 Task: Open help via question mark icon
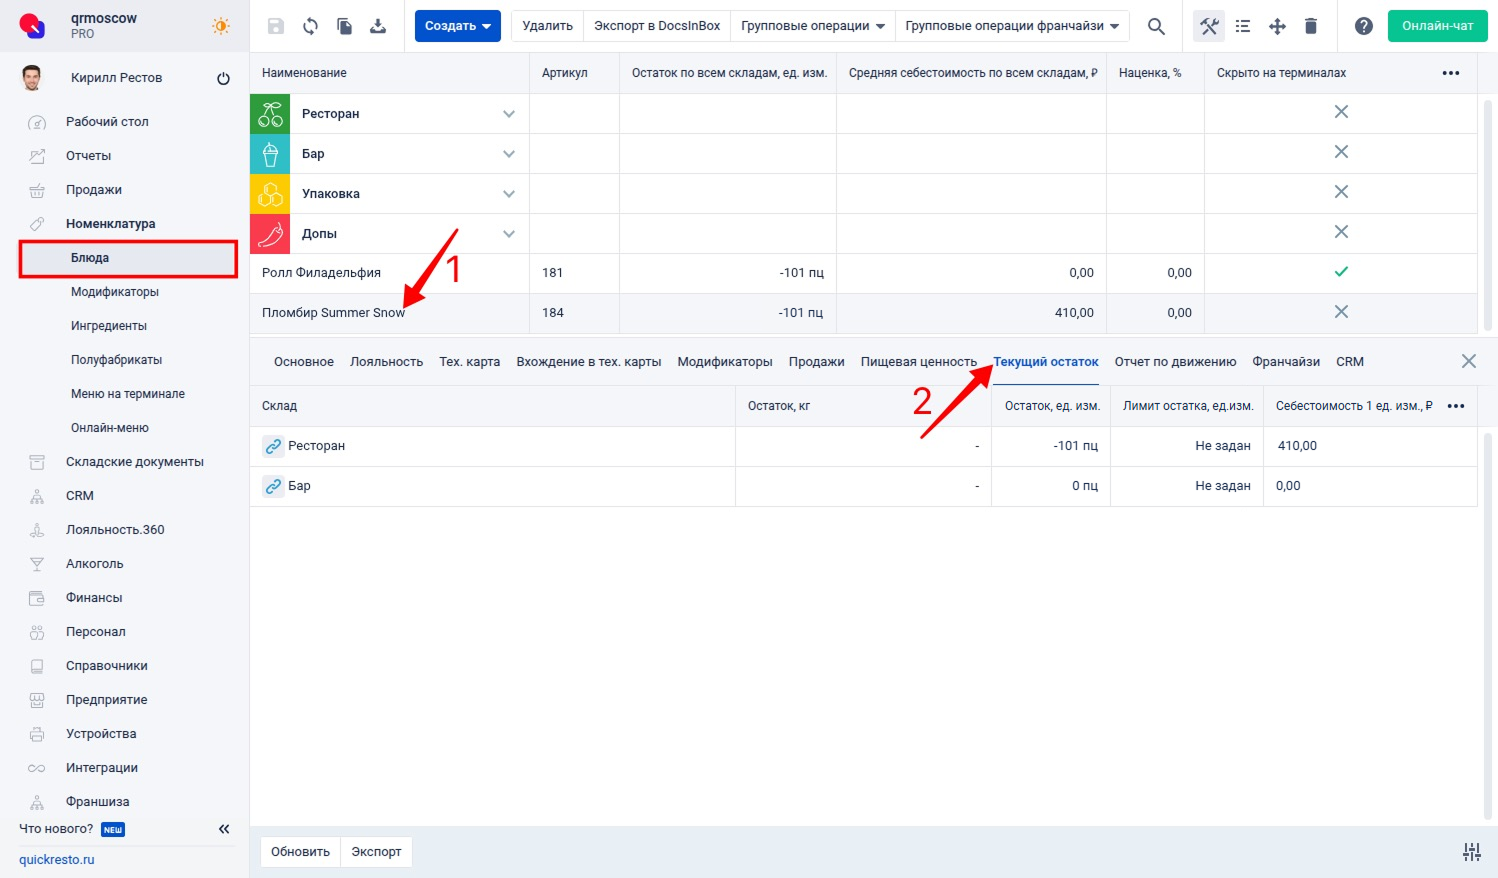point(1363,26)
